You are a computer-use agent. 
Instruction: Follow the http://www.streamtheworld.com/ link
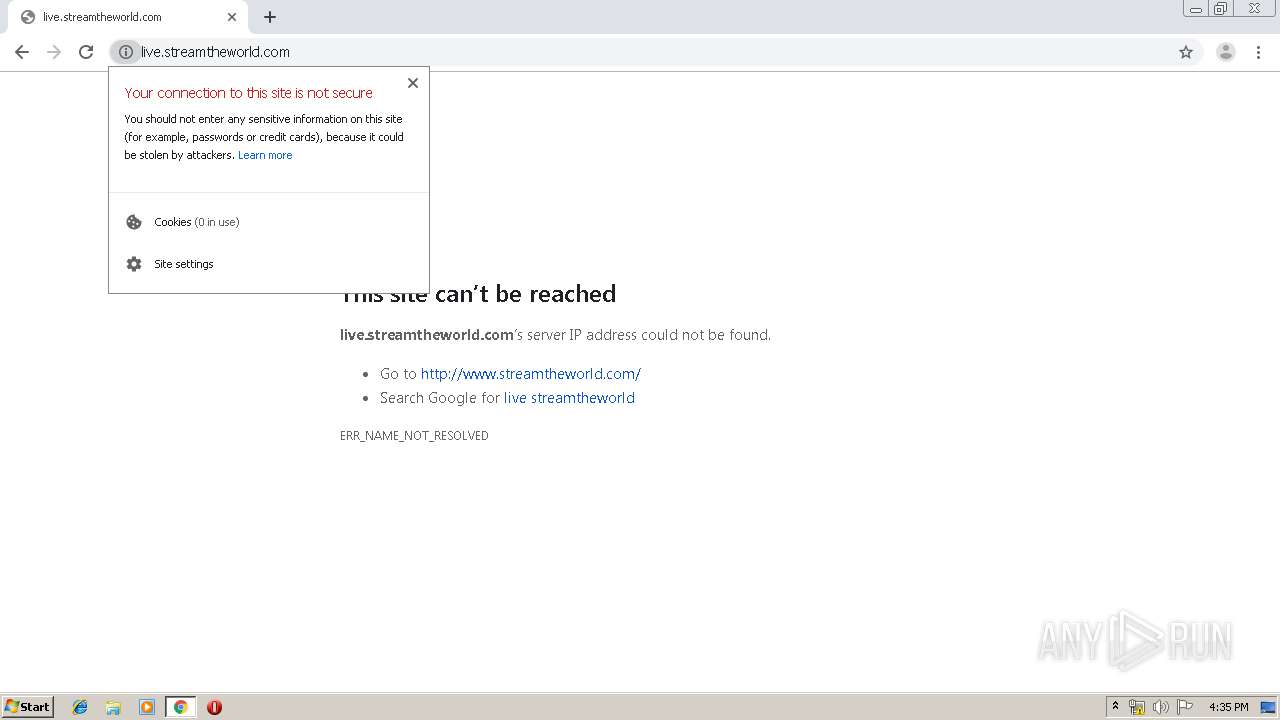click(531, 374)
